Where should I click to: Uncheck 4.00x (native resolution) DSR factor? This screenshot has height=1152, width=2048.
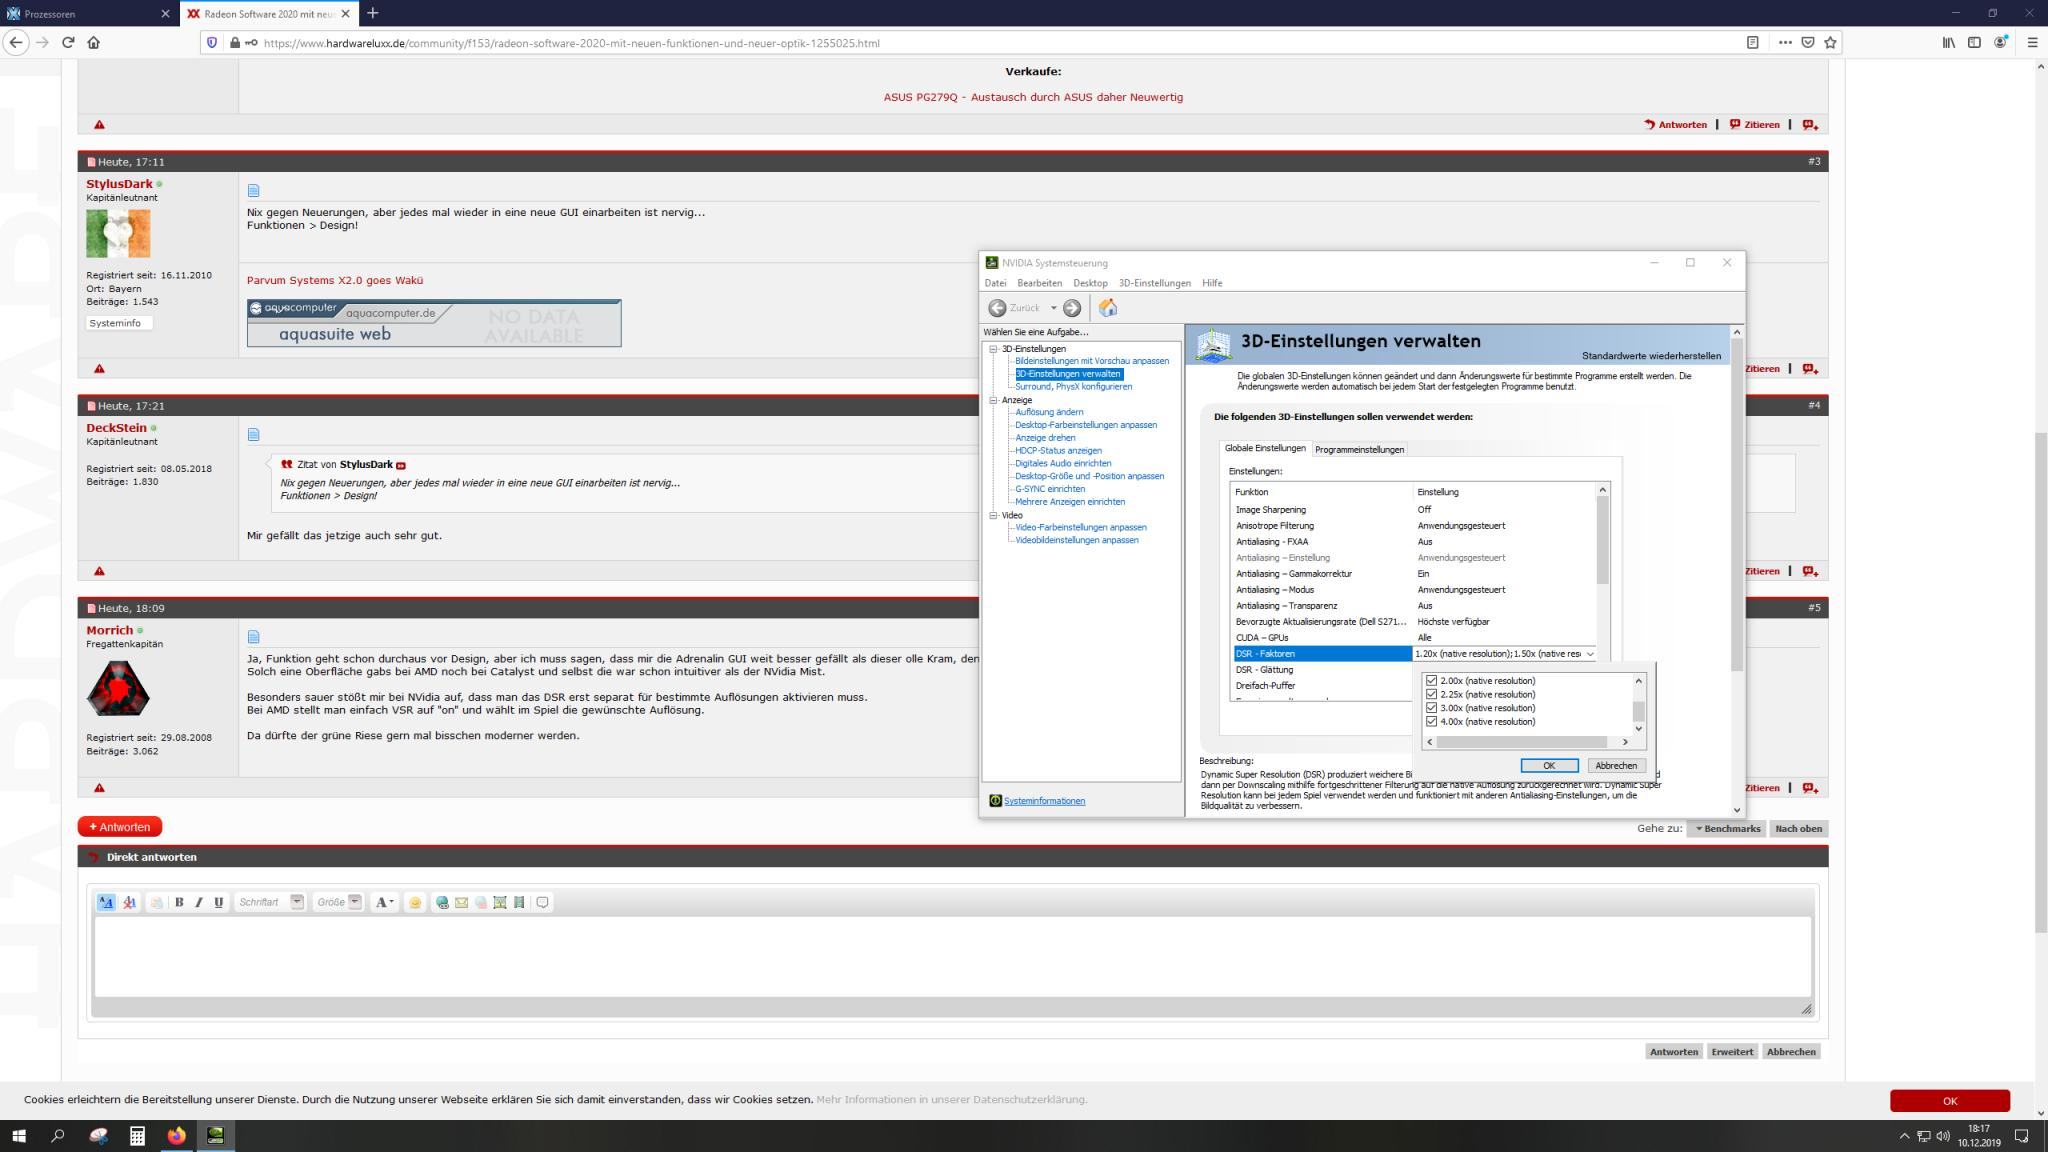pos(1431,721)
